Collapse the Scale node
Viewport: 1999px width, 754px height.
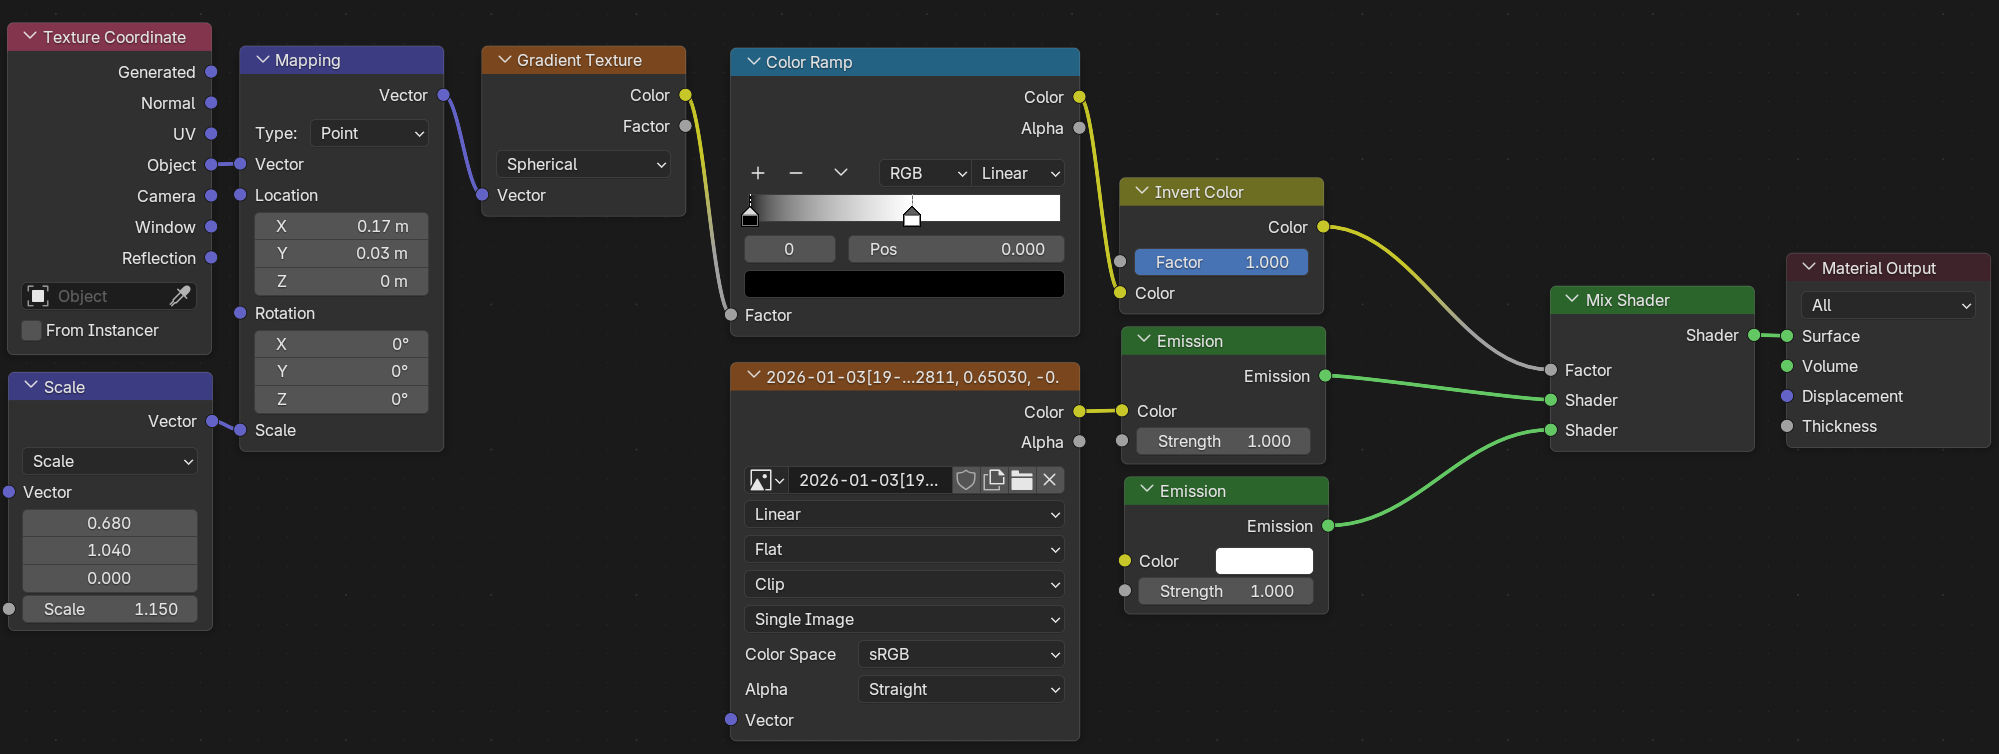point(31,387)
